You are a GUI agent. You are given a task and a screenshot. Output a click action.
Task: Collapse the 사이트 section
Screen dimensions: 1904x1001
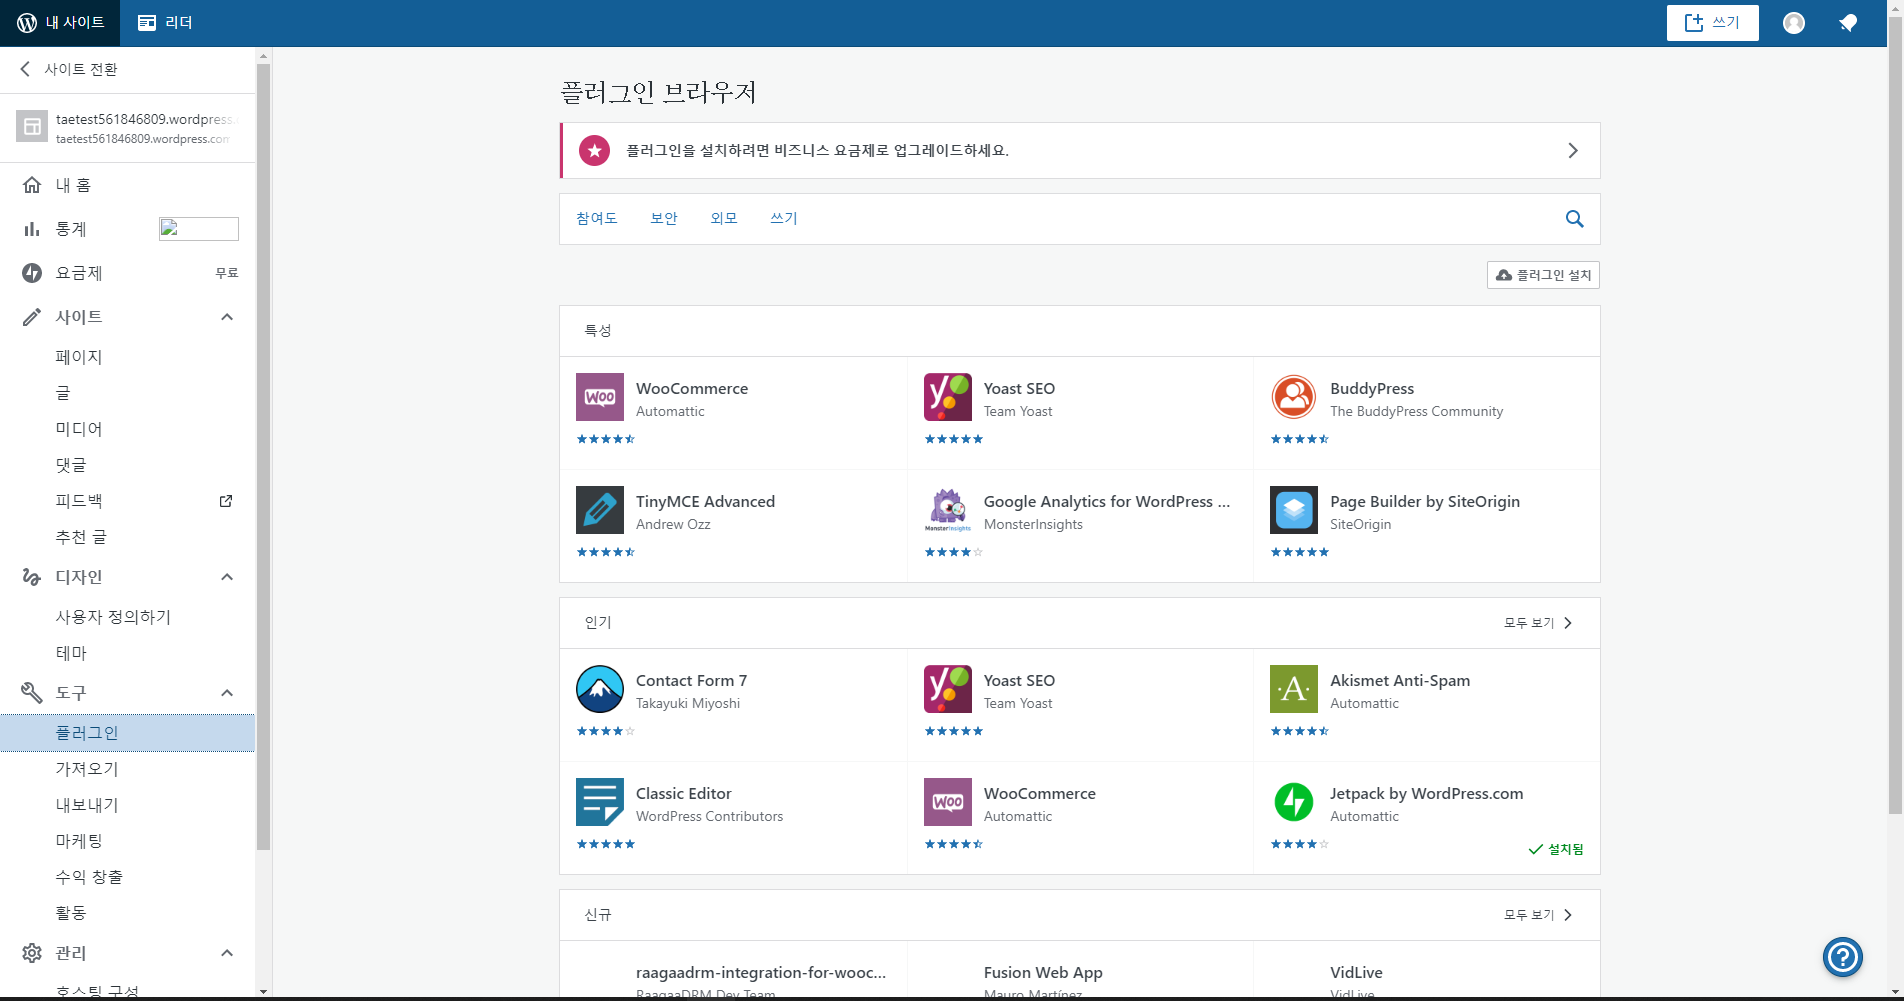pyautogui.click(x=227, y=317)
